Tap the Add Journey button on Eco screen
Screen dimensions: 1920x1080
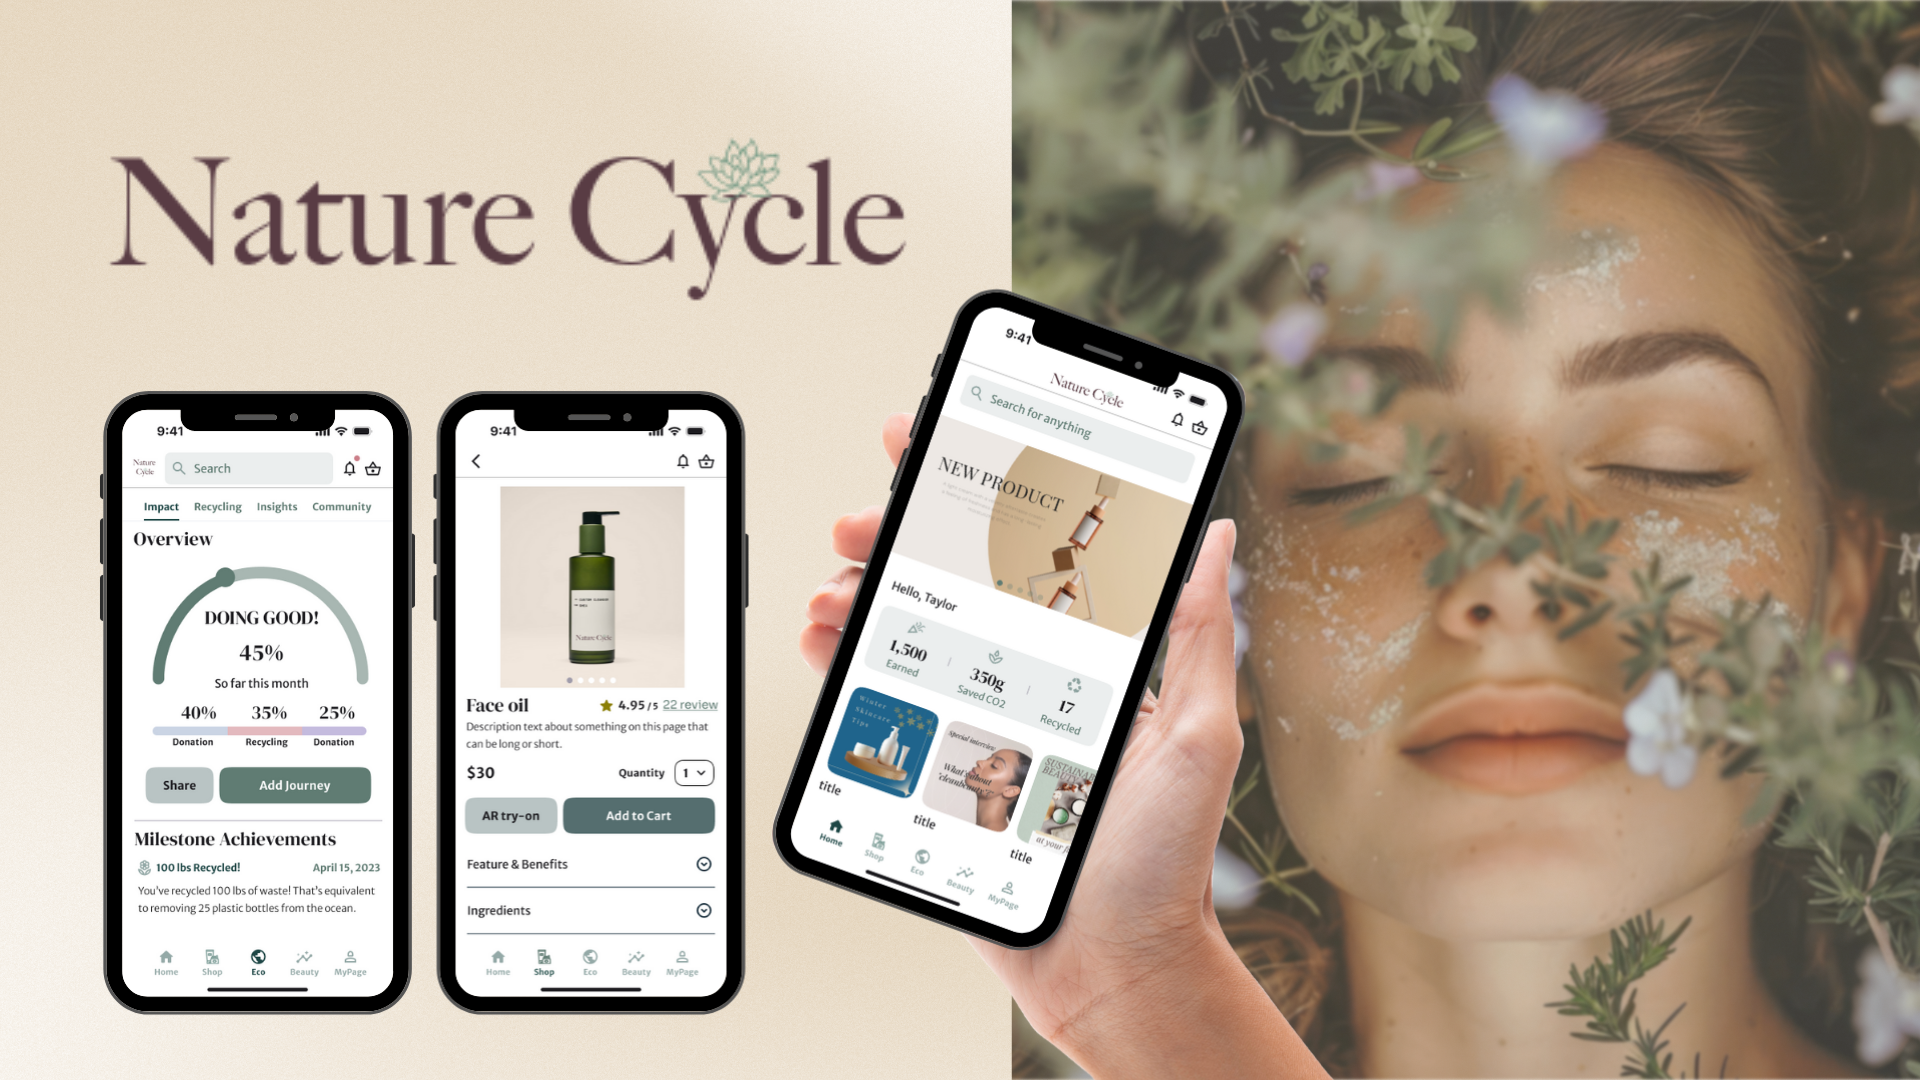coord(293,783)
